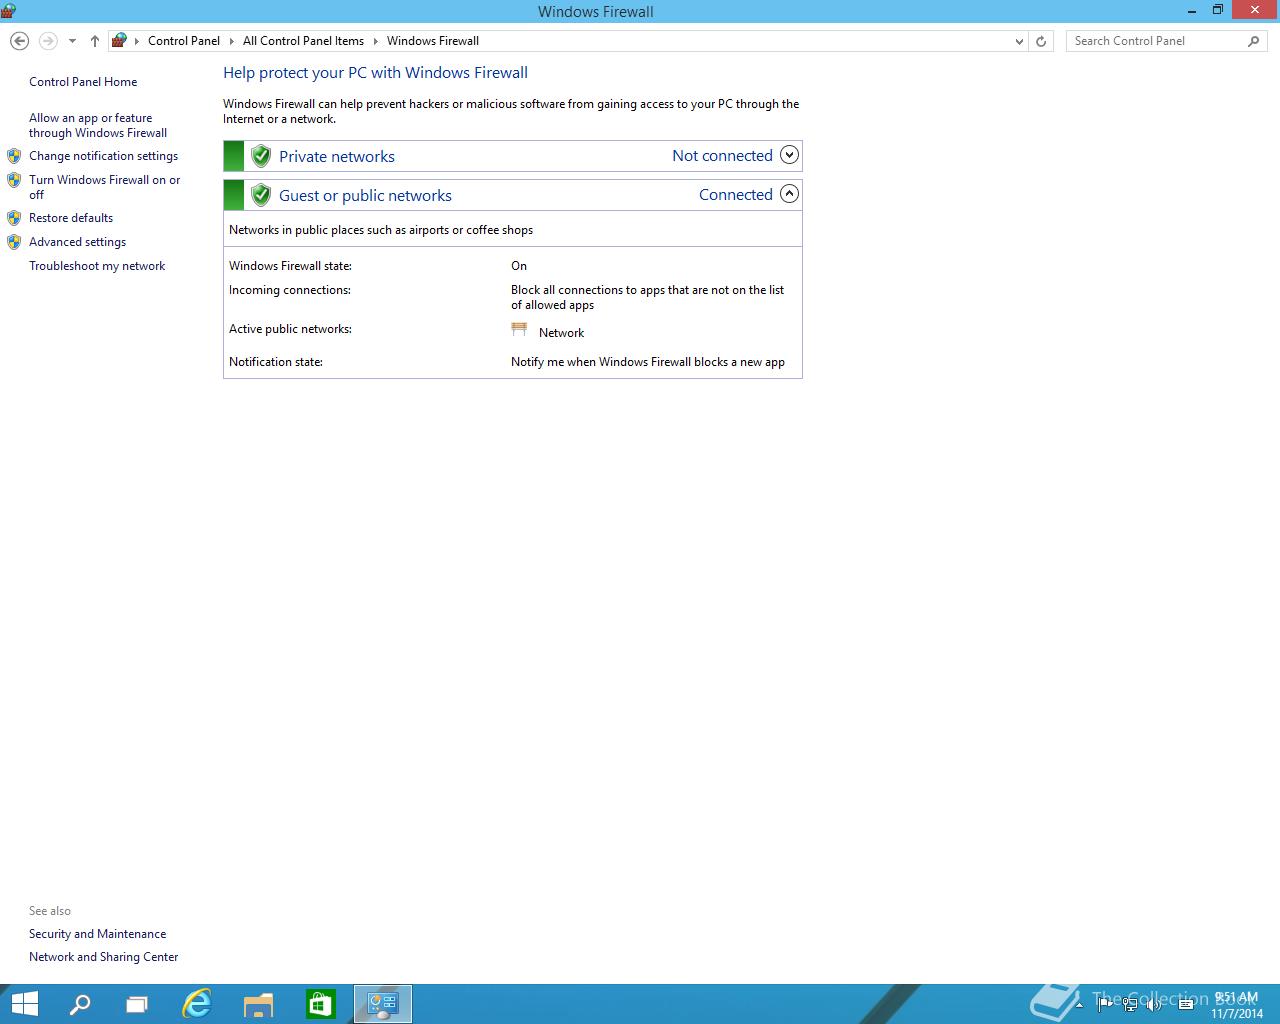1280x1024 pixels.
Task: Click shield icon beside Advanced settings
Action: pyautogui.click(x=14, y=242)
